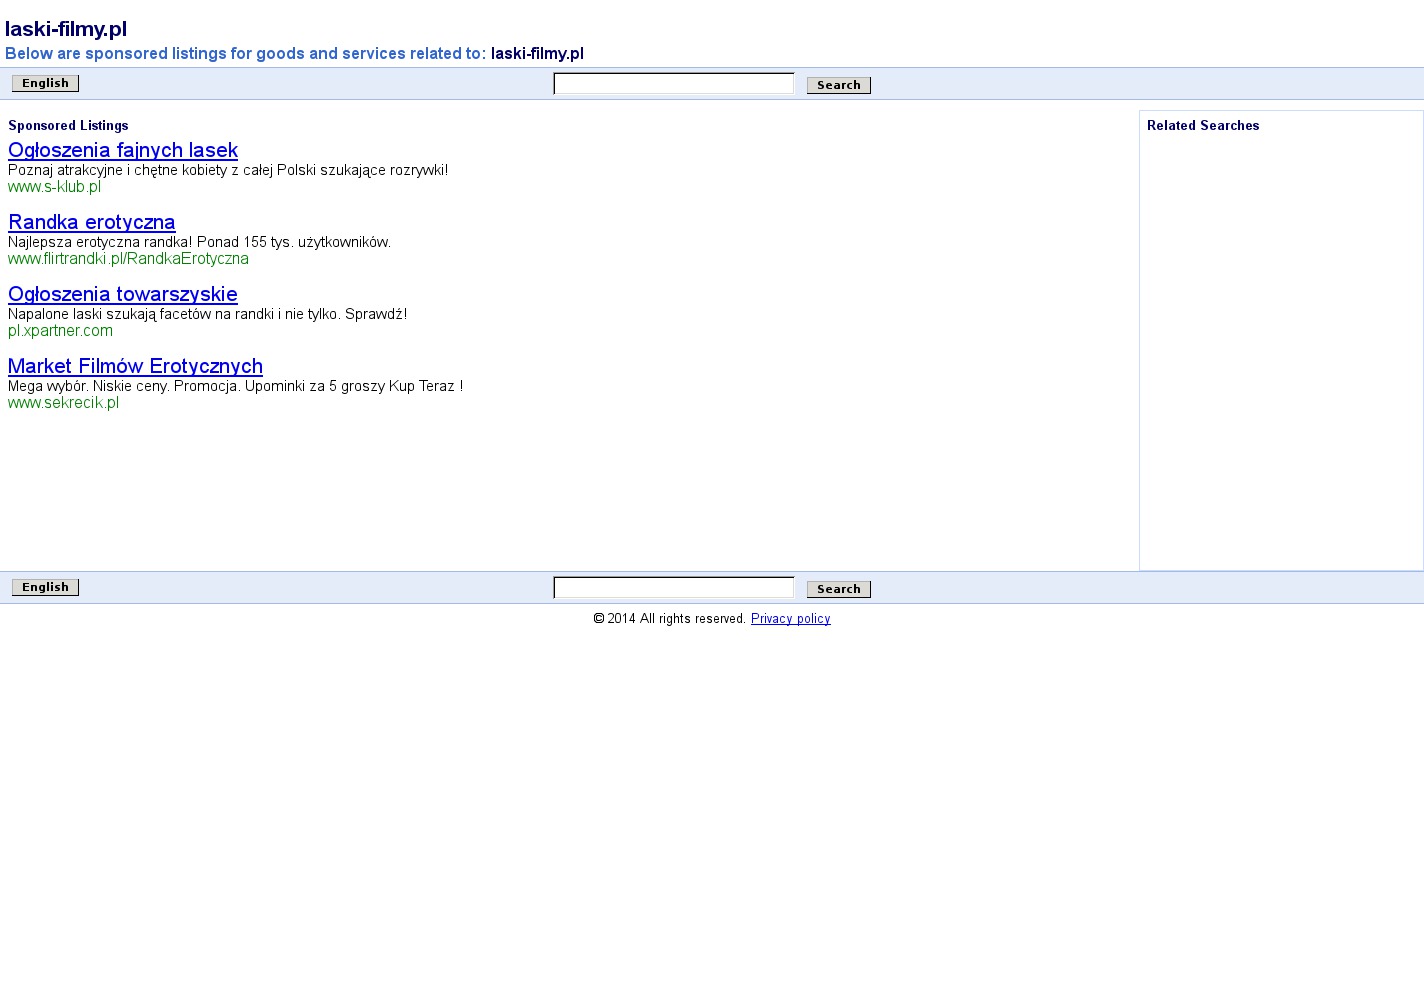Click the 'Najlepsza erotyczna randka' description text
1424x1004 pixels.
tap(199, 242)
